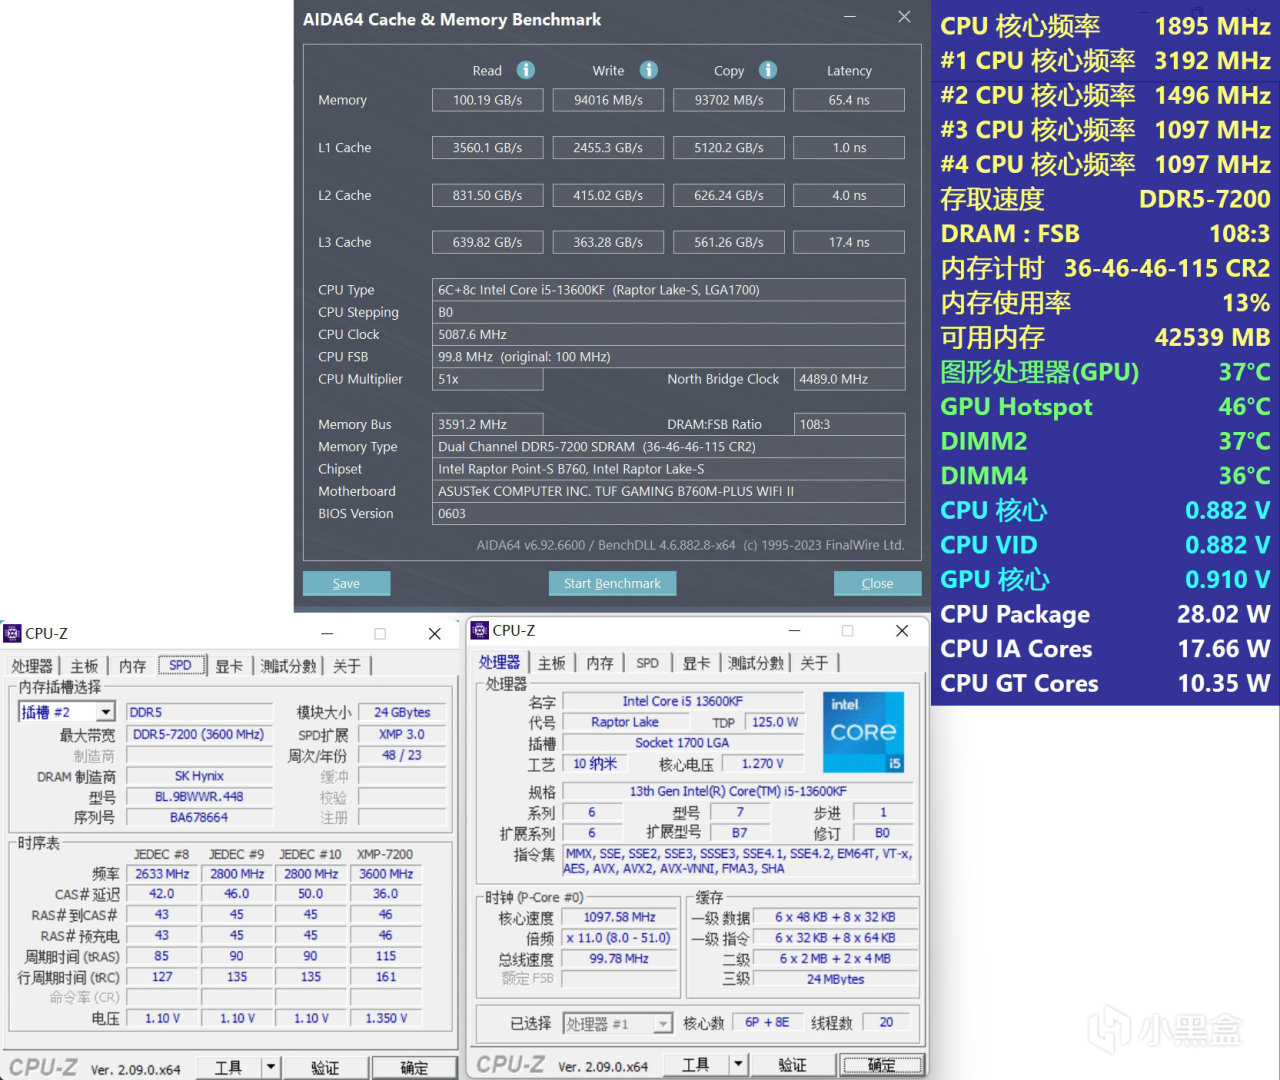This screenshot has height=1080, width=1280.
Task: Click the Memory Latency value 65.4 ns
Action: (849, 100)
